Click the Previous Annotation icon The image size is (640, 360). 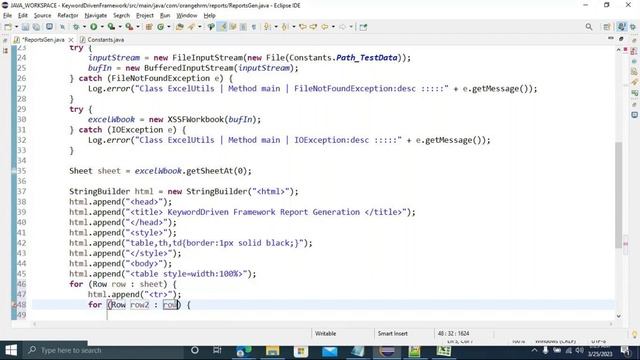pyautogui.click(x=285, y=27)
